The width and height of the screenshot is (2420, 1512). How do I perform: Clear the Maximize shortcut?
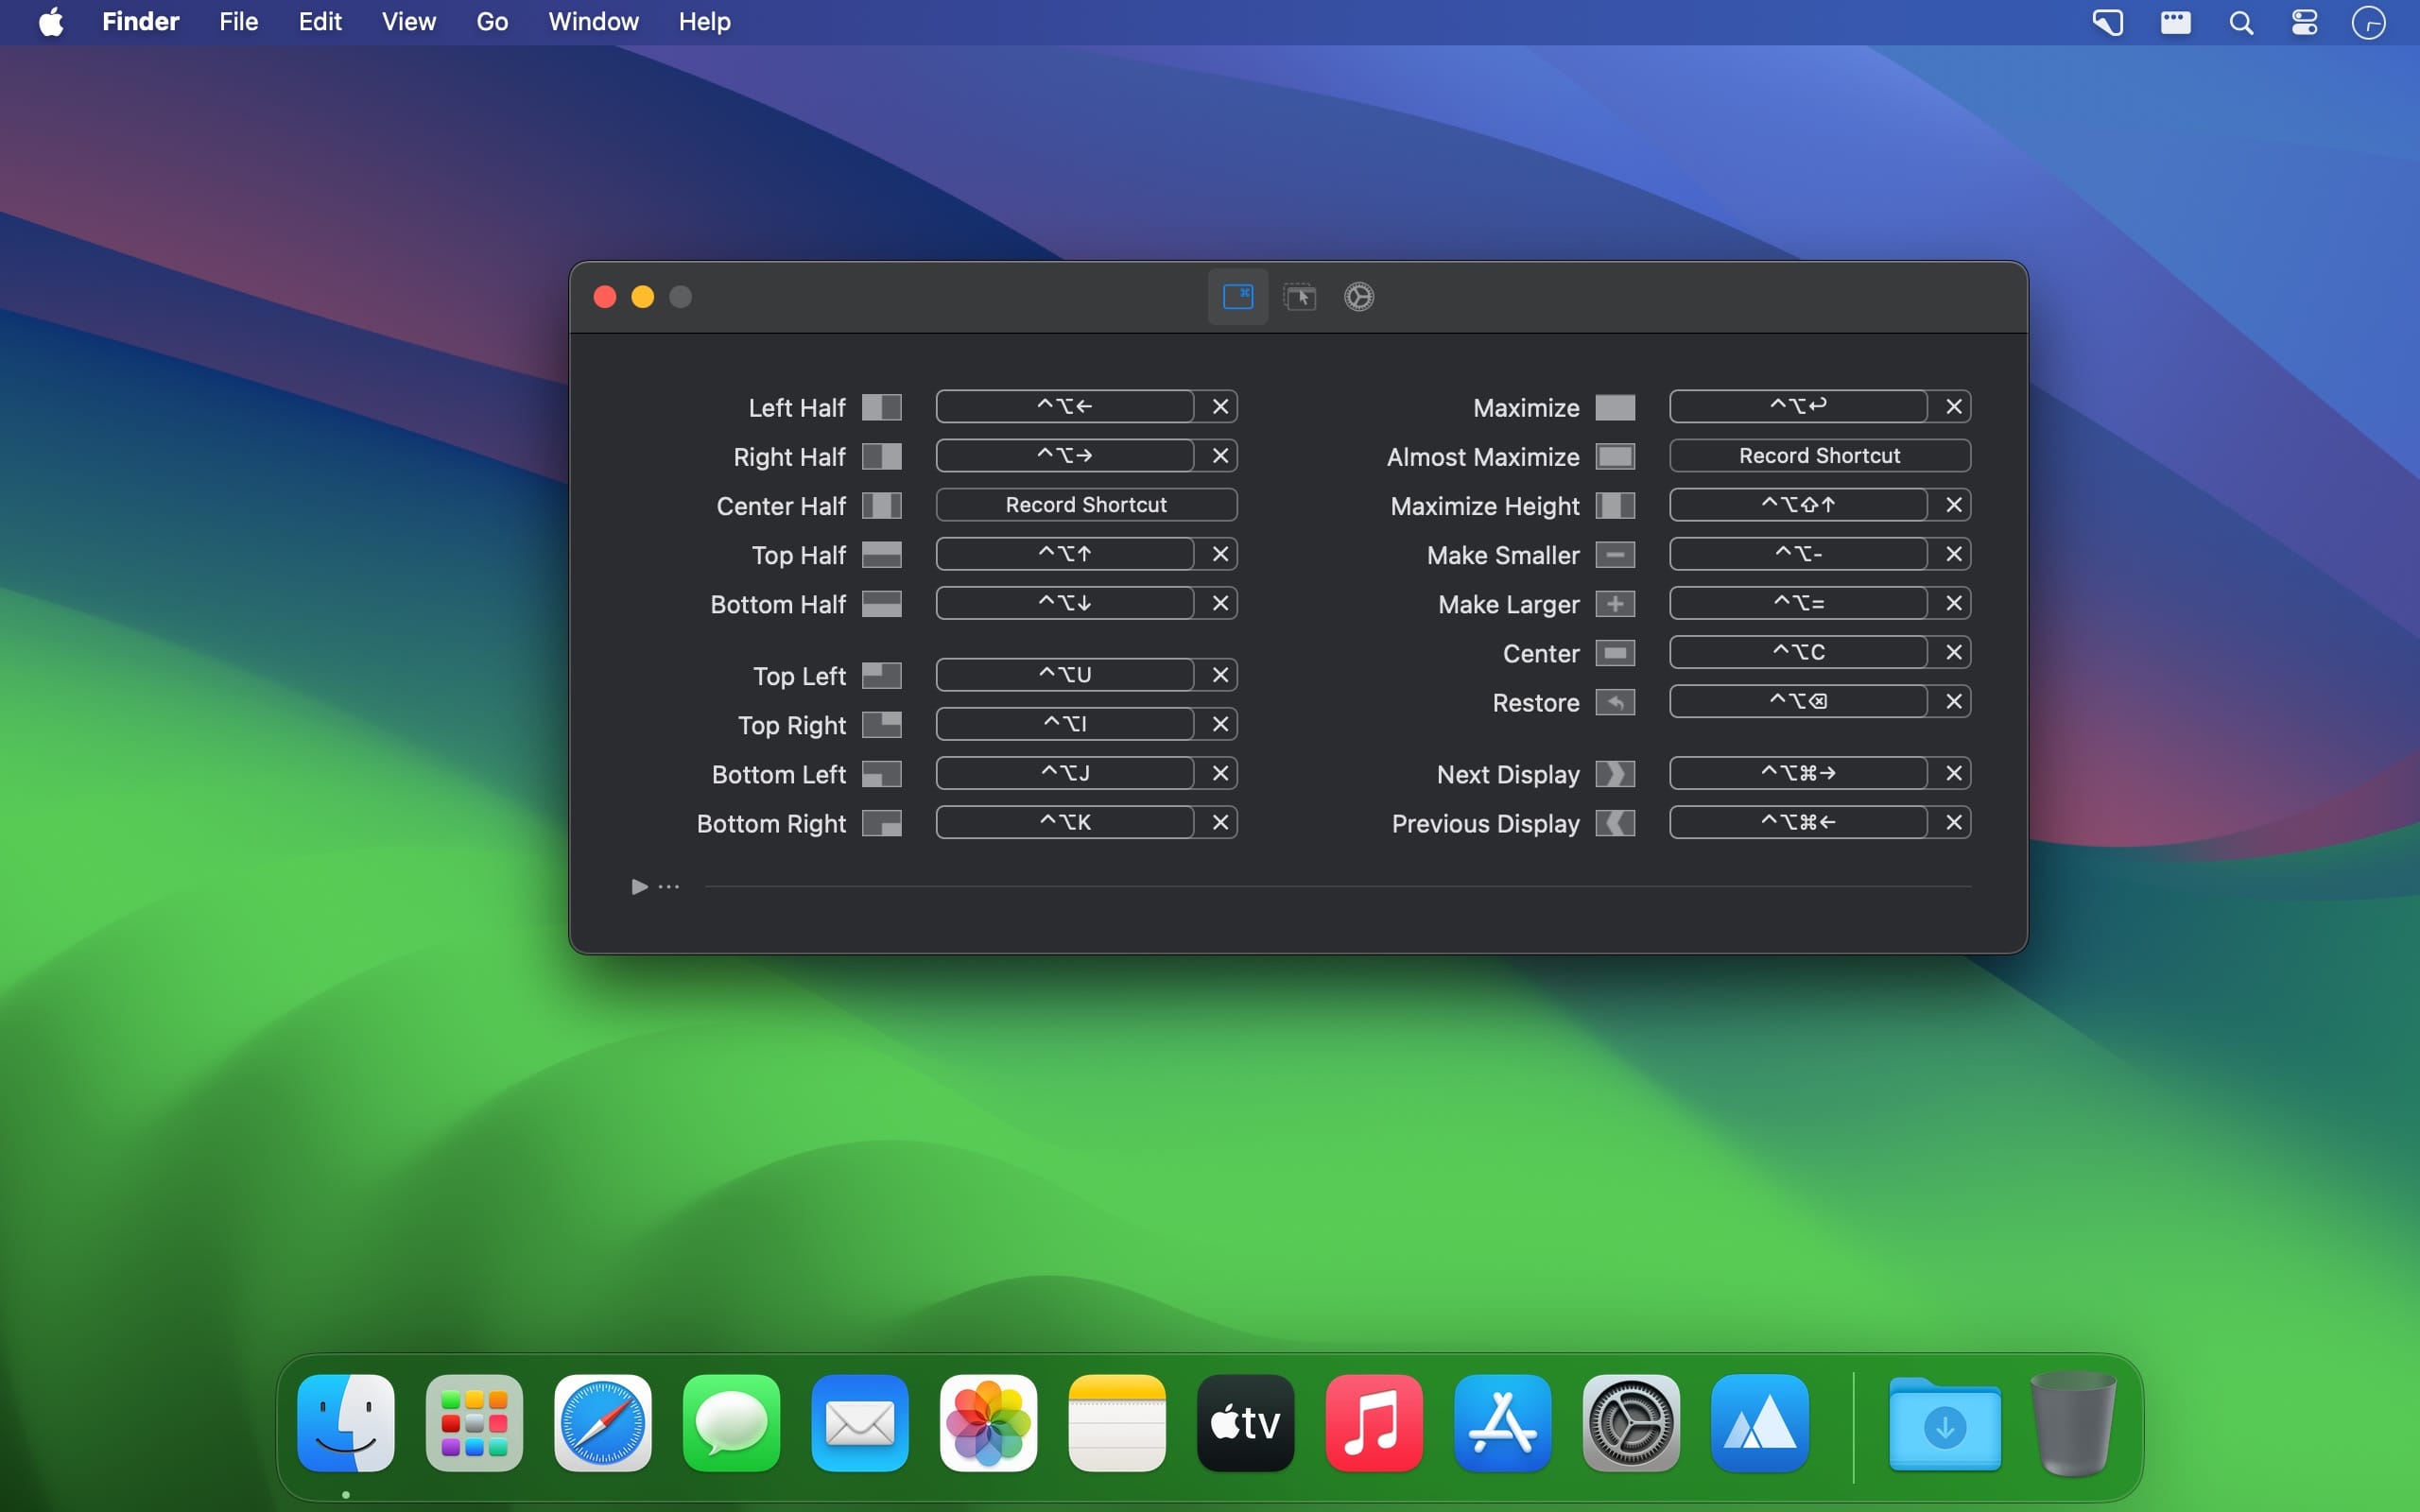1953,407
